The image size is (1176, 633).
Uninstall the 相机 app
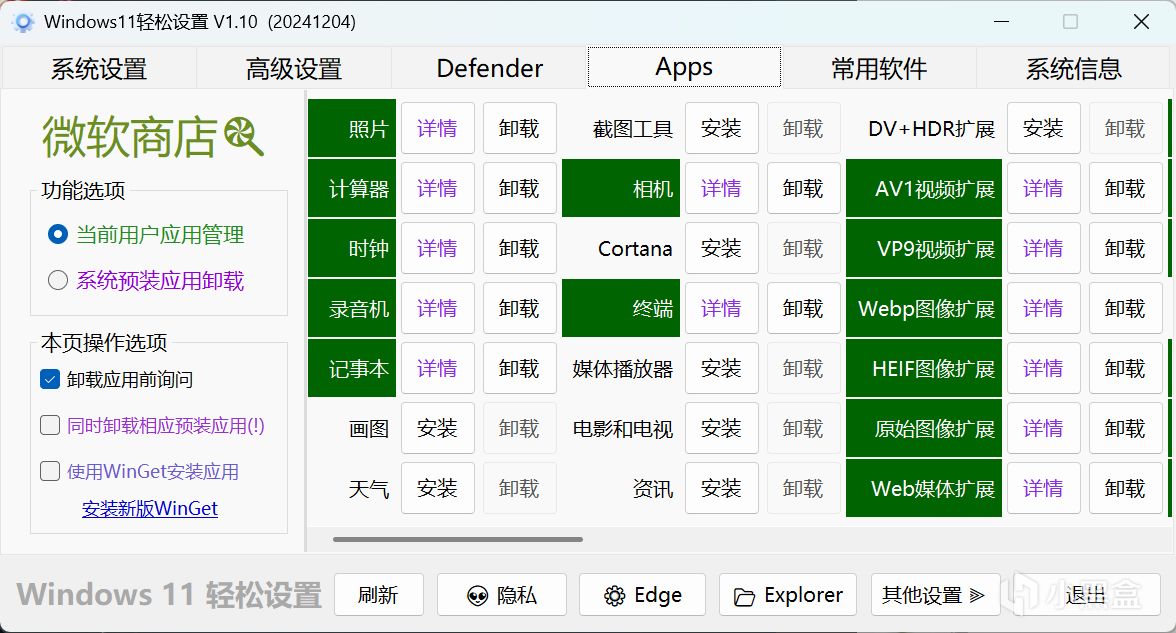803,188
